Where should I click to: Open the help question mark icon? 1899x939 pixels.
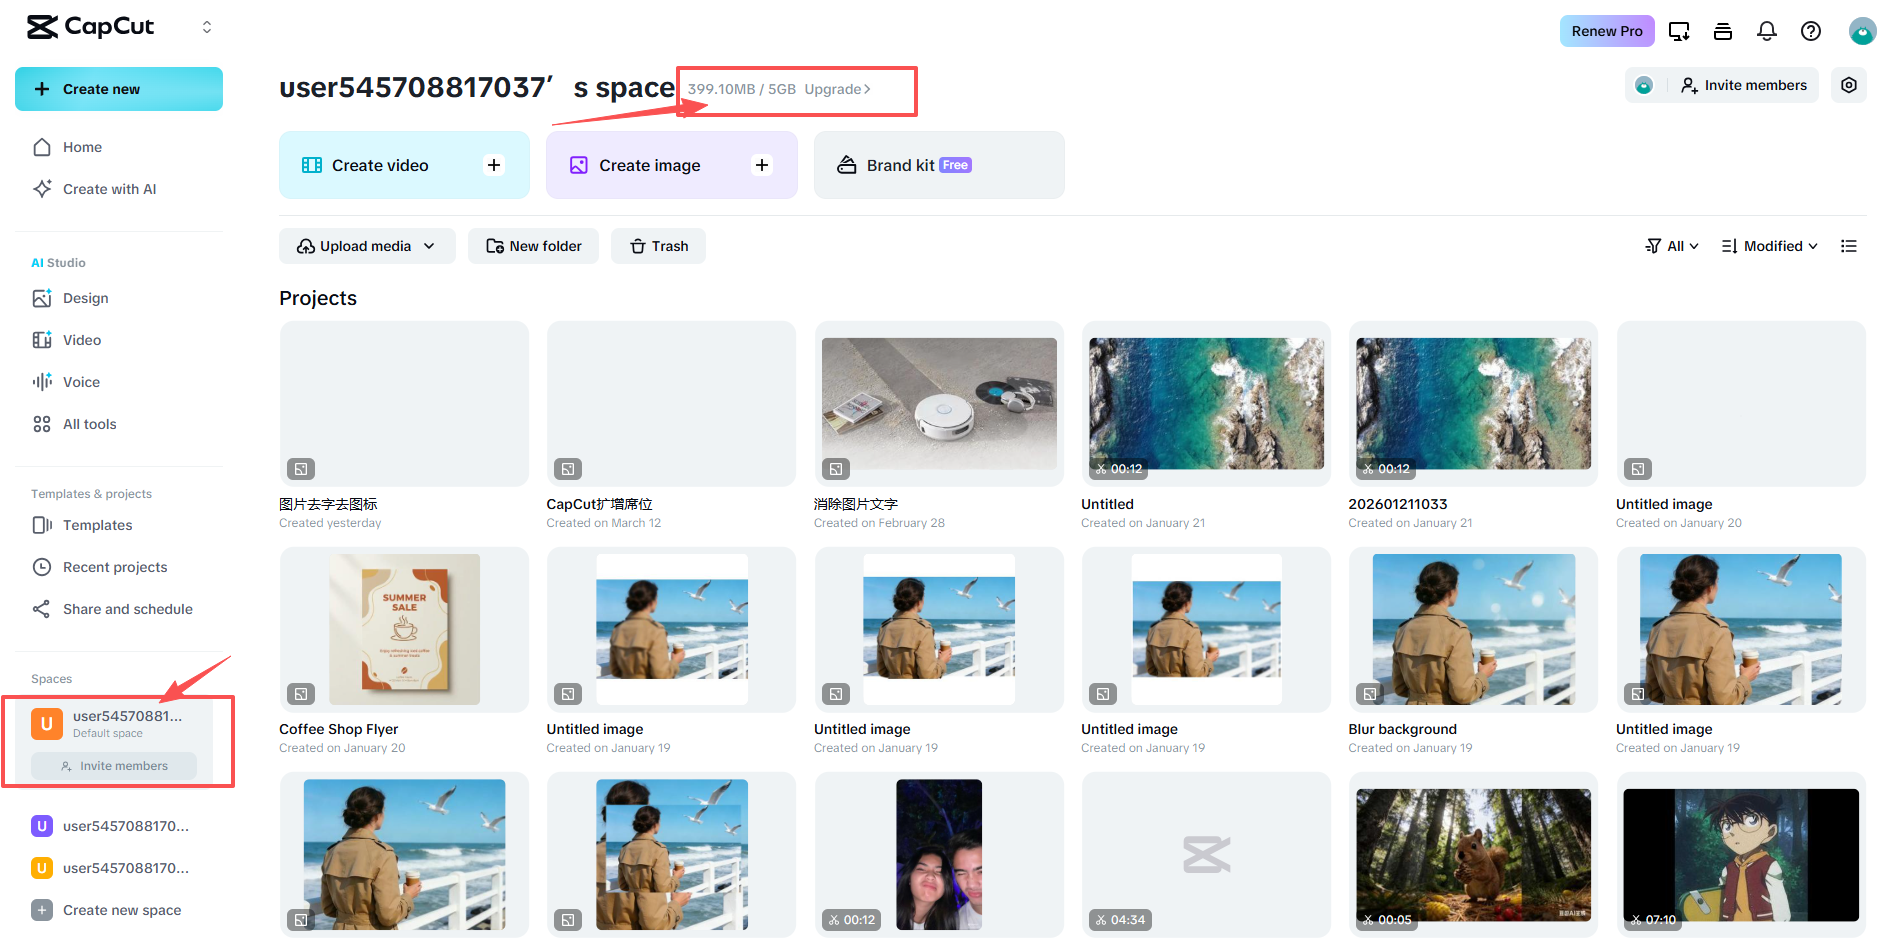pos(1811,31)
